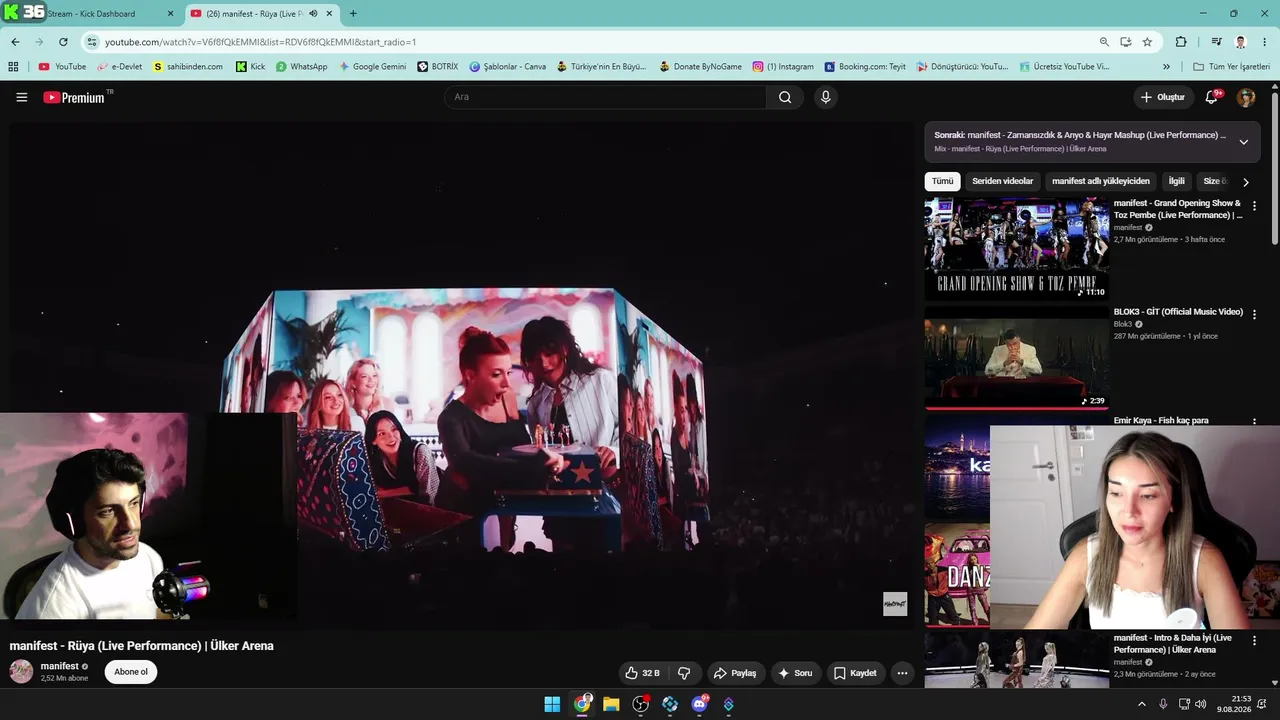
Task: Open Şablonlar - Canva bookmark
Action: [x=507, y=67]
